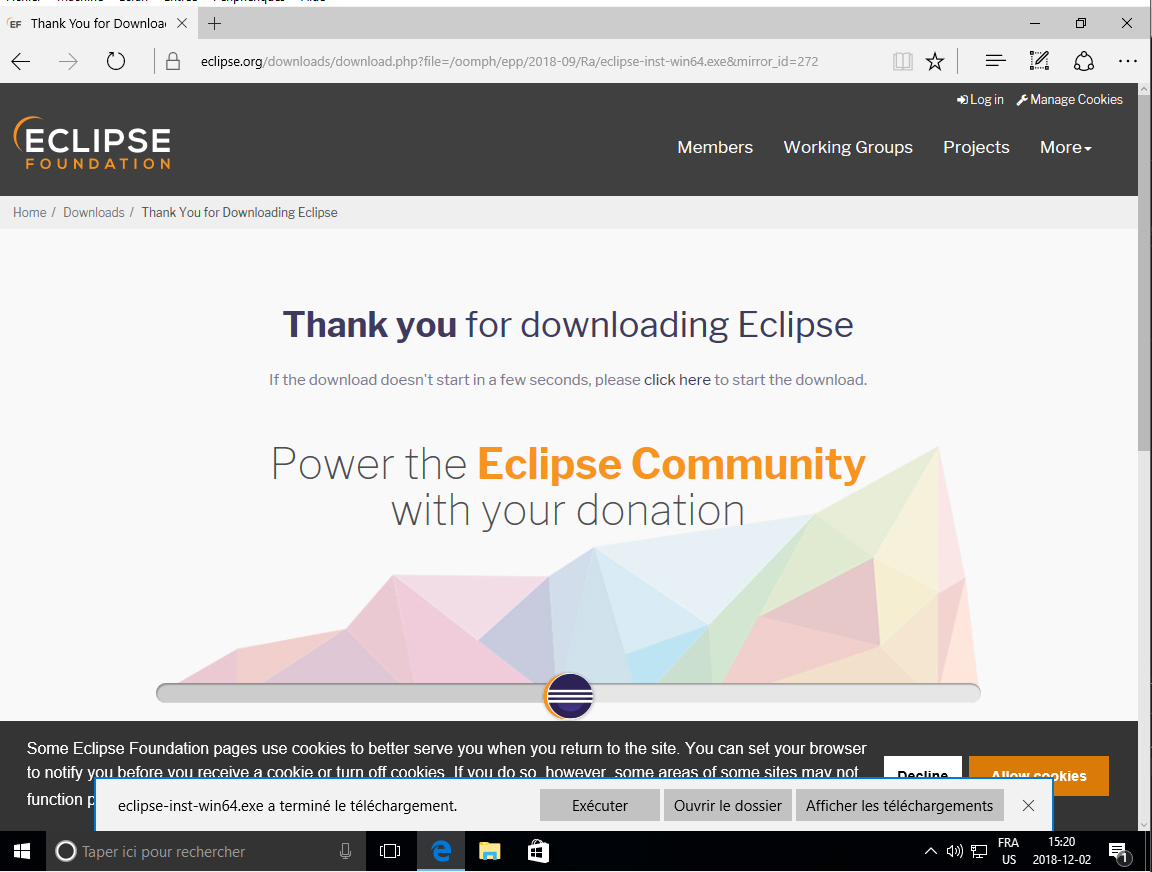Click the address bar URL field
The height and width of the screenshot is (872, 1152).
pyautogui.click(x=509, y=61)
